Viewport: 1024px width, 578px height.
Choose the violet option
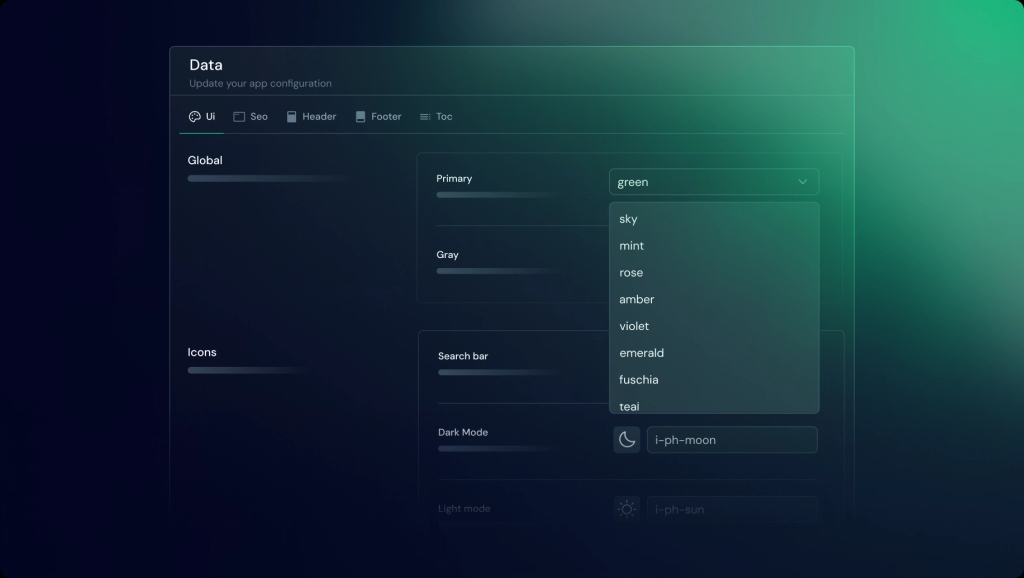point(634,327)
